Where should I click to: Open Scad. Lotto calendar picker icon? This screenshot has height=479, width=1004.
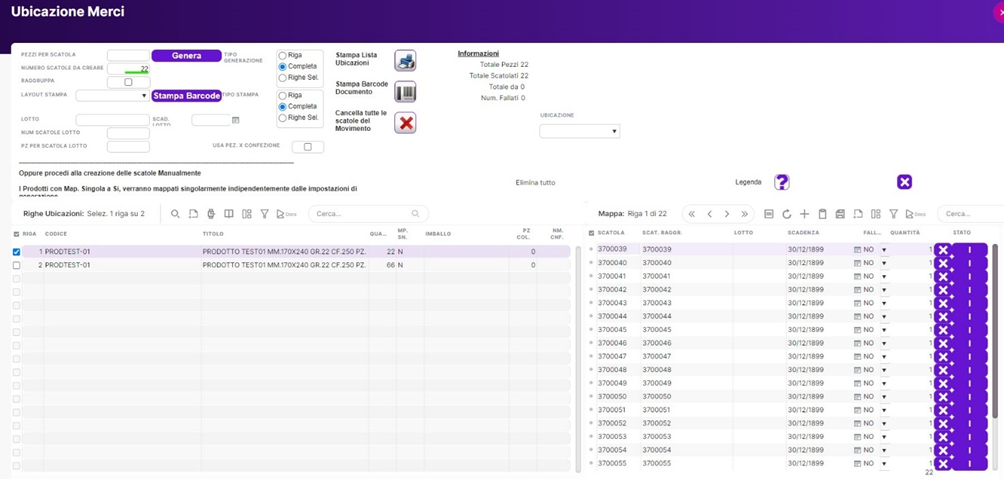235,120
